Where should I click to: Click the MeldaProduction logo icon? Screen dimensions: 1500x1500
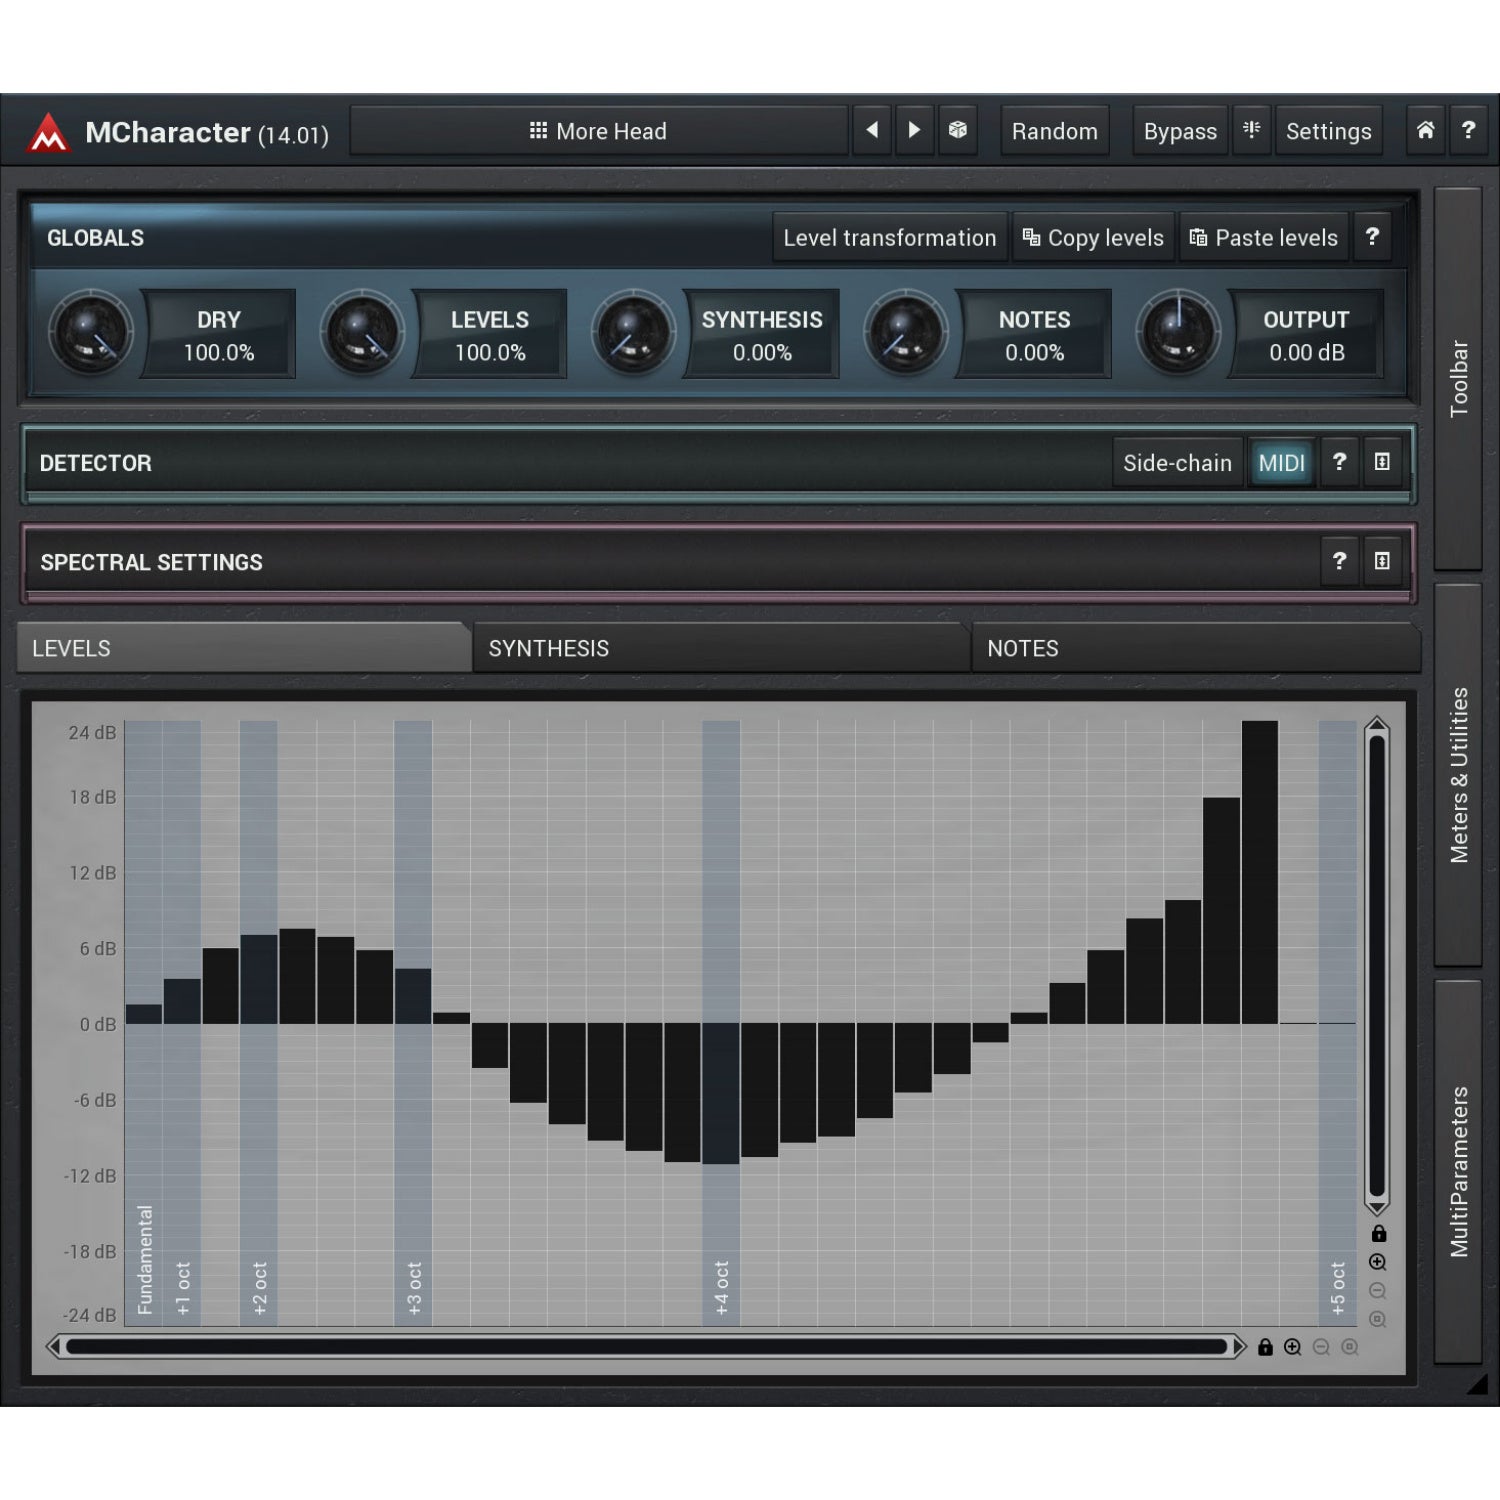coord(48,132)
